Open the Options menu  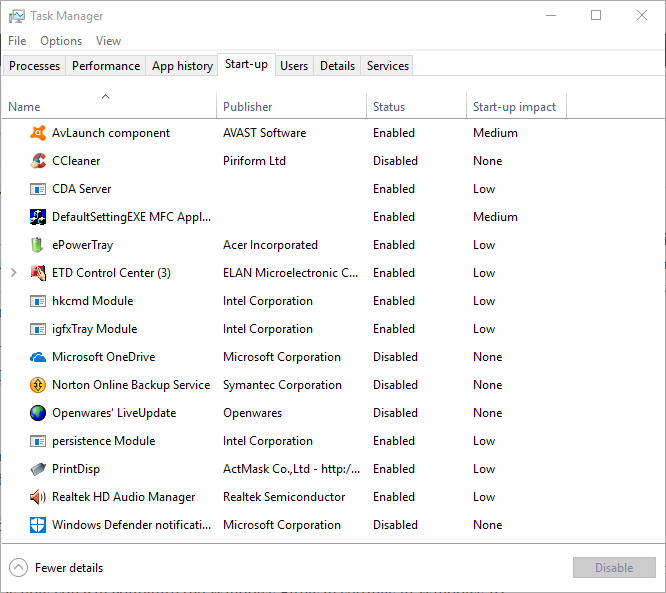coord(61,41)
